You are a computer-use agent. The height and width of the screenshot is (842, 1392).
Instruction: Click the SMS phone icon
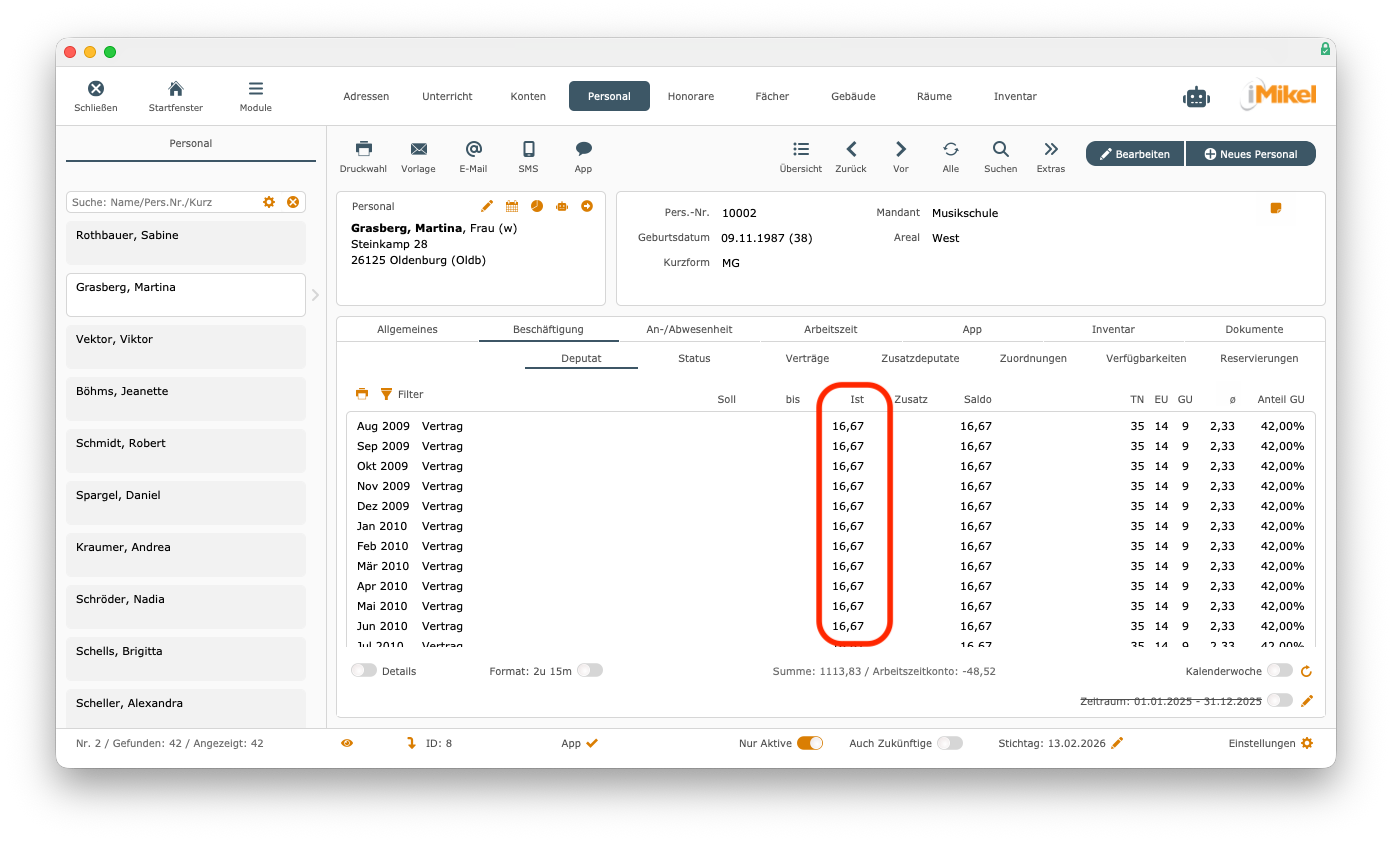pyautogui.click(x=528, y=149)
